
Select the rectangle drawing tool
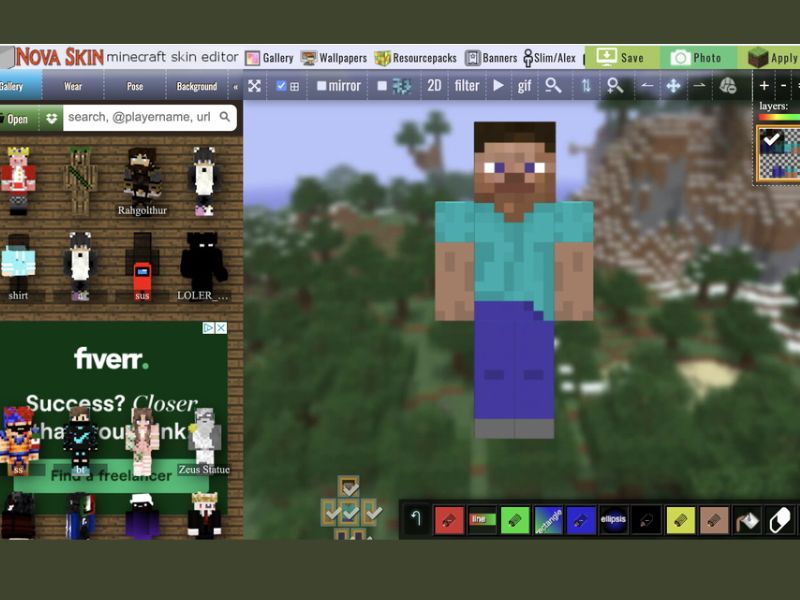pos(548,520)
